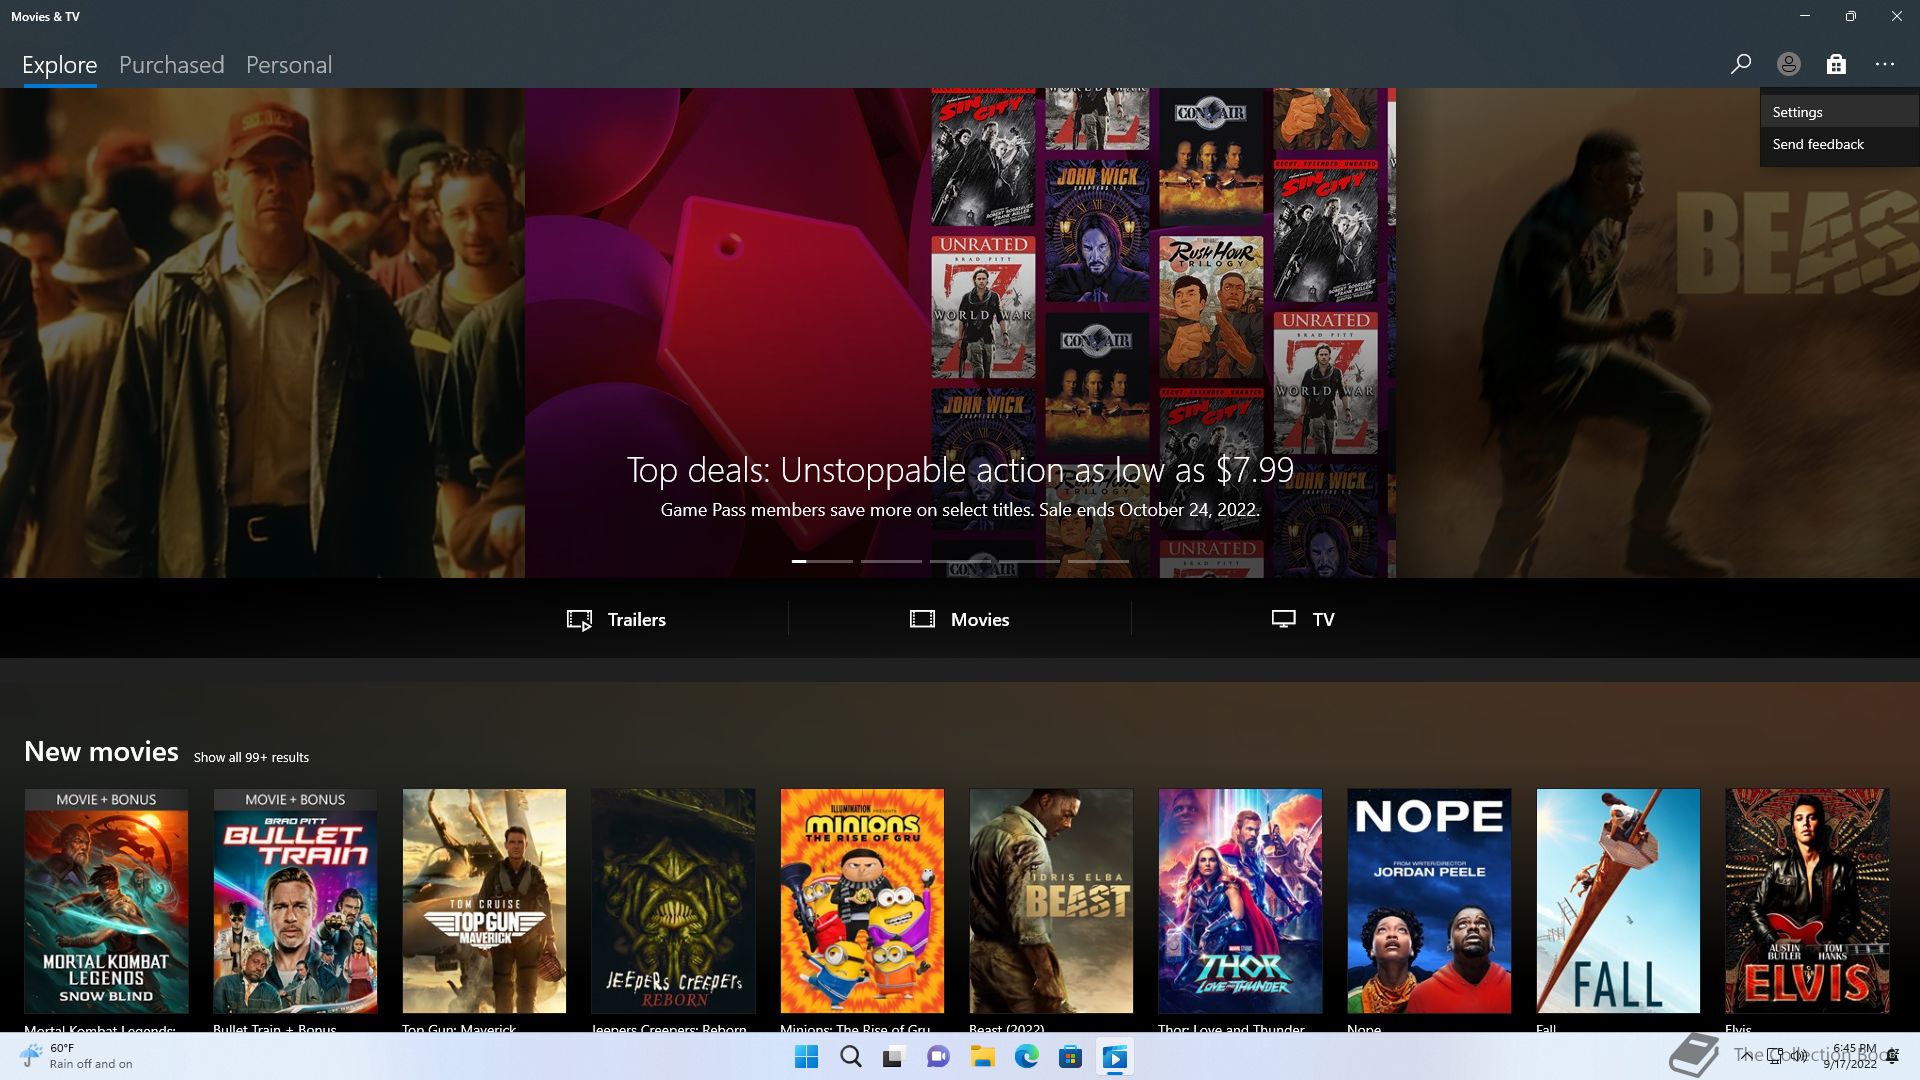
Task: Jump to the third carousel slide indicator
Action: point(960,561)
